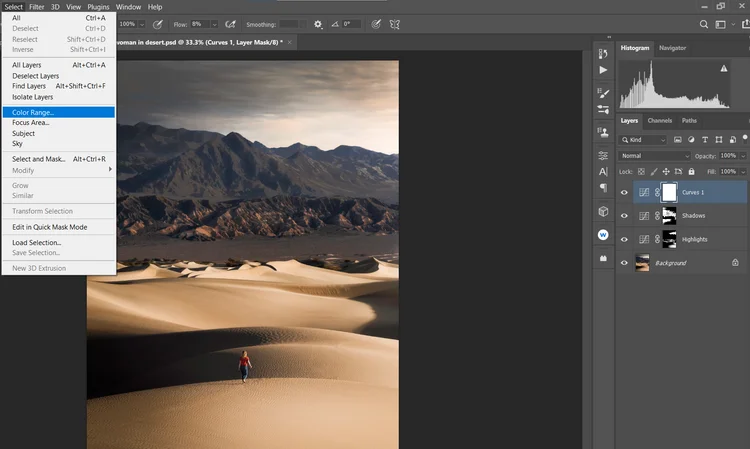Open the Paragraph panel icon
Viewport: 750px width, 449px height.
(x=603, y=187)
